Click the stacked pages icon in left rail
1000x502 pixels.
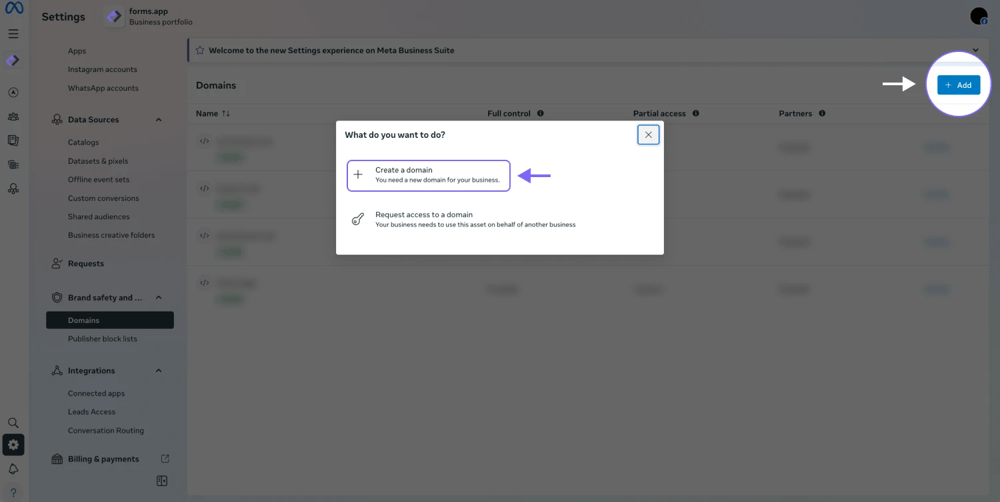coord(13,140)
